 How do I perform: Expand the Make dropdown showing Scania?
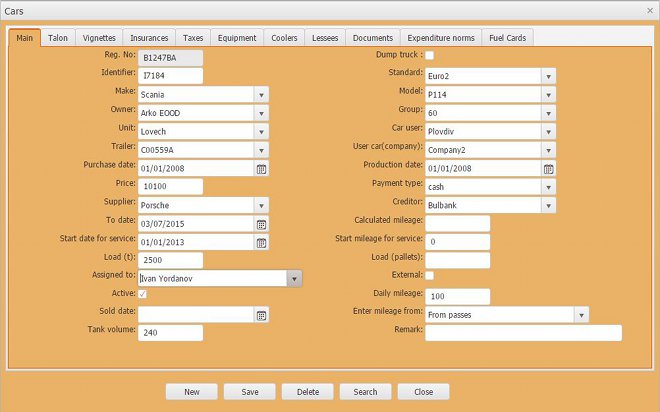tap(260, 94)
